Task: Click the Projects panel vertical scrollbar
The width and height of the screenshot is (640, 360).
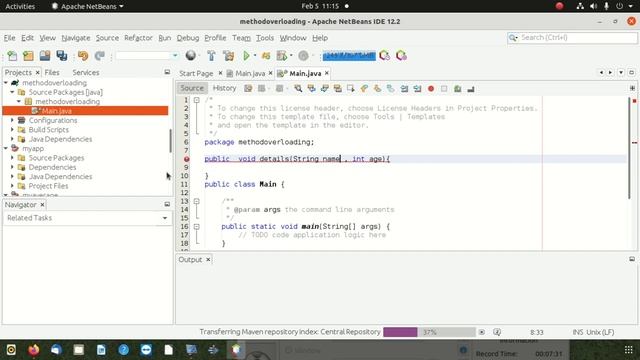Action: 170,141
